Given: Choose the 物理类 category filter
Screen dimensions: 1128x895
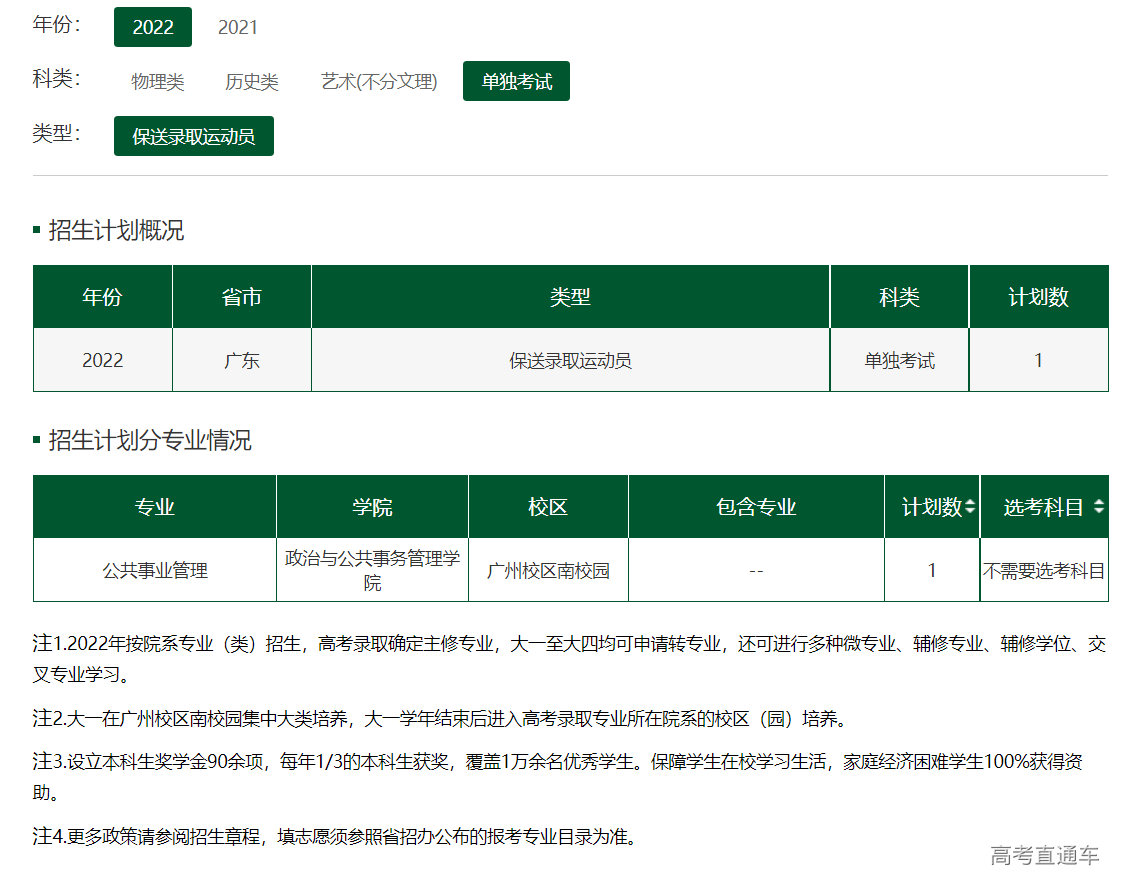Looking at the screenshot, I should click(158, 82).
